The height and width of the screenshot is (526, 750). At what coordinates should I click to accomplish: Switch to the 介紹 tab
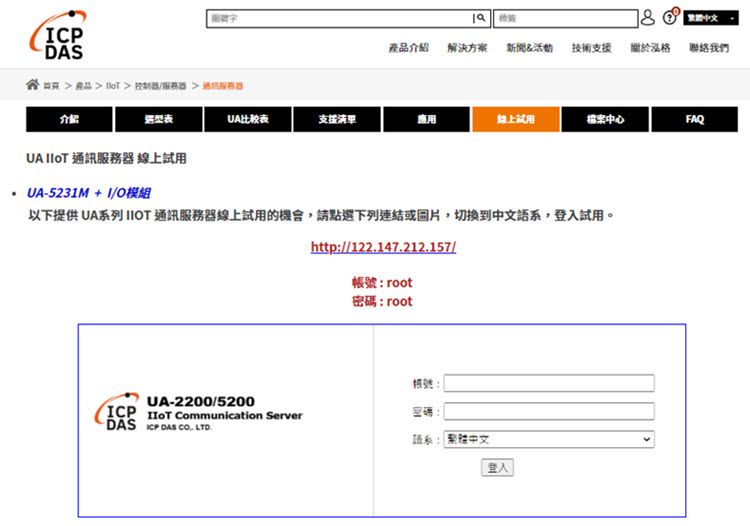click(69, 119)
